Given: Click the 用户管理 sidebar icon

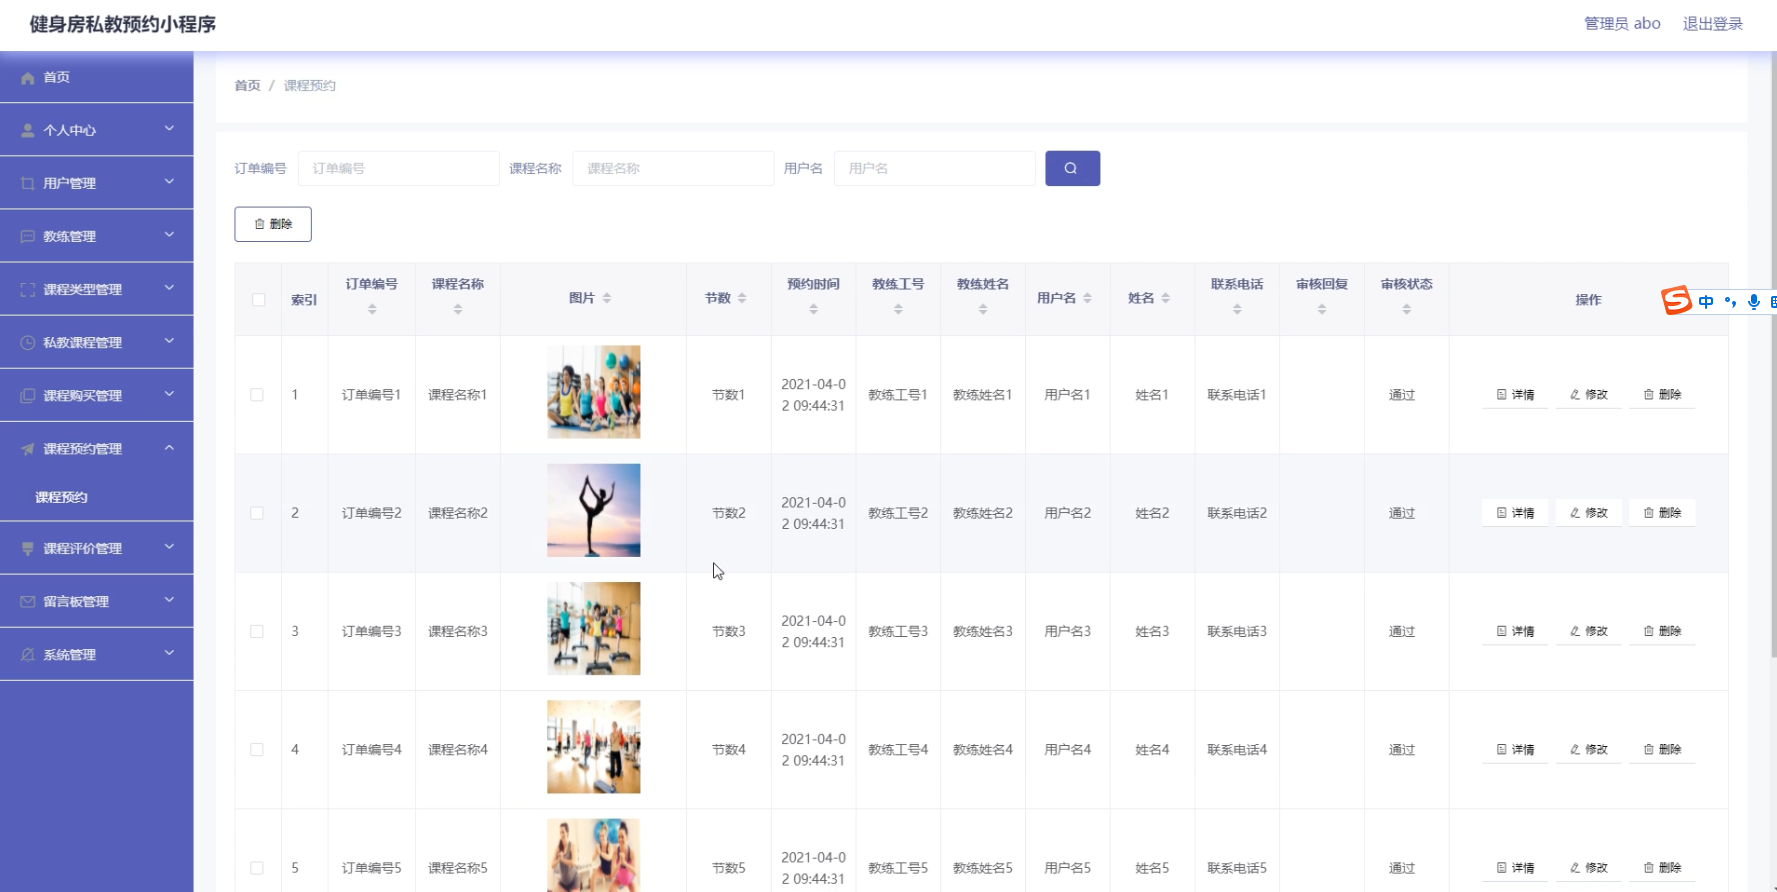Looking at the screenshot, I should click(x=28, y=184).
